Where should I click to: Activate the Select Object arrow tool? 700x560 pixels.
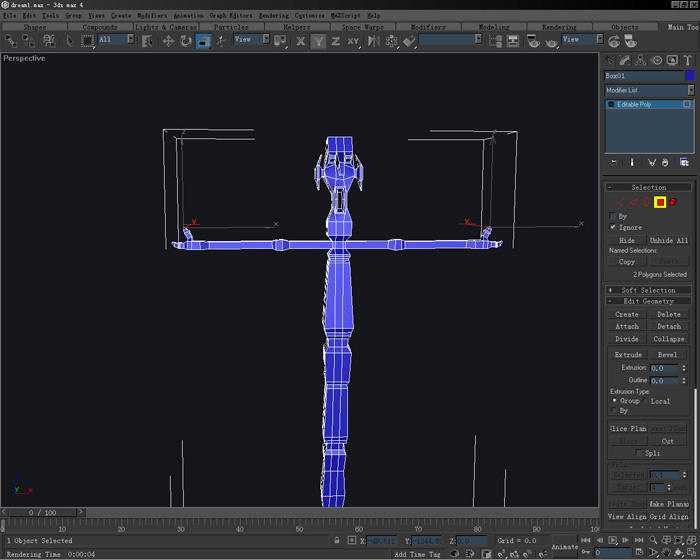click(70, 41)
